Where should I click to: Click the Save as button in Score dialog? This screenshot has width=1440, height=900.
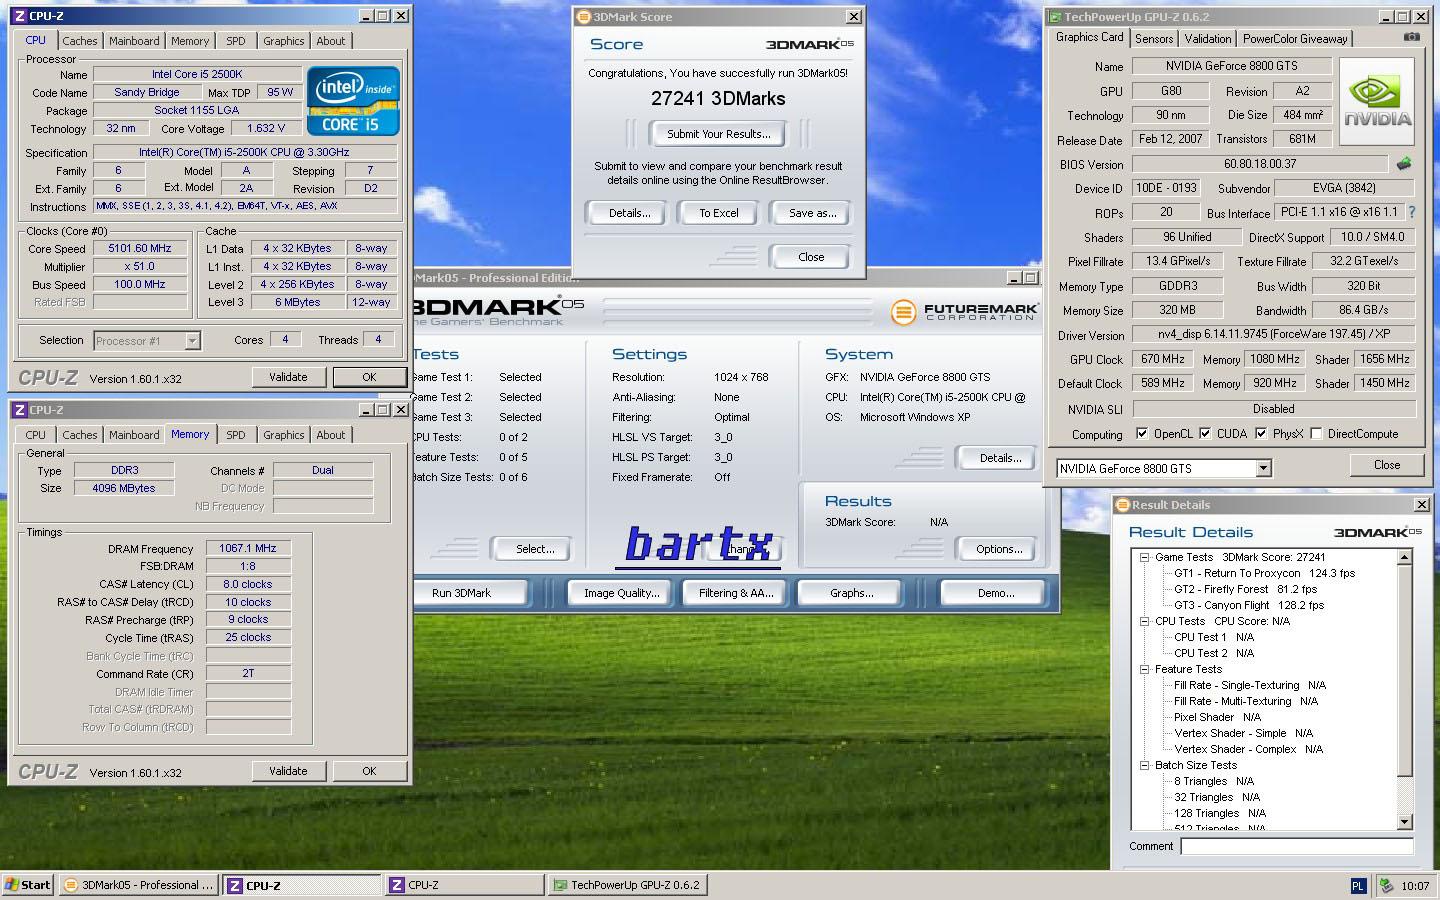[x=812, y=213]
